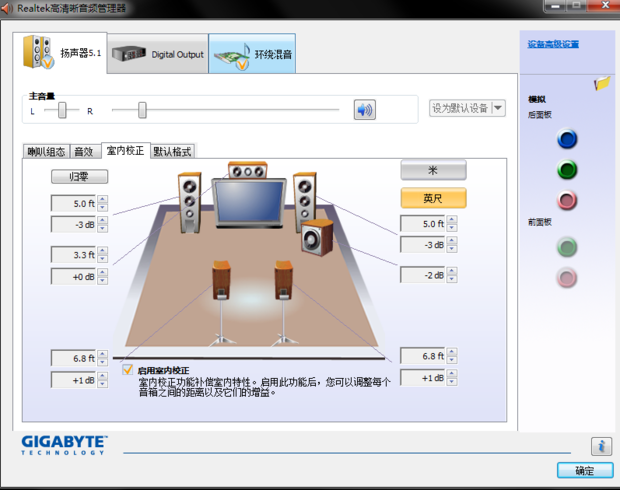Click the front right -3 dB gain field
Image resolution: width=620 pixels, height=490 pixels.
click(x=423, y=245)
